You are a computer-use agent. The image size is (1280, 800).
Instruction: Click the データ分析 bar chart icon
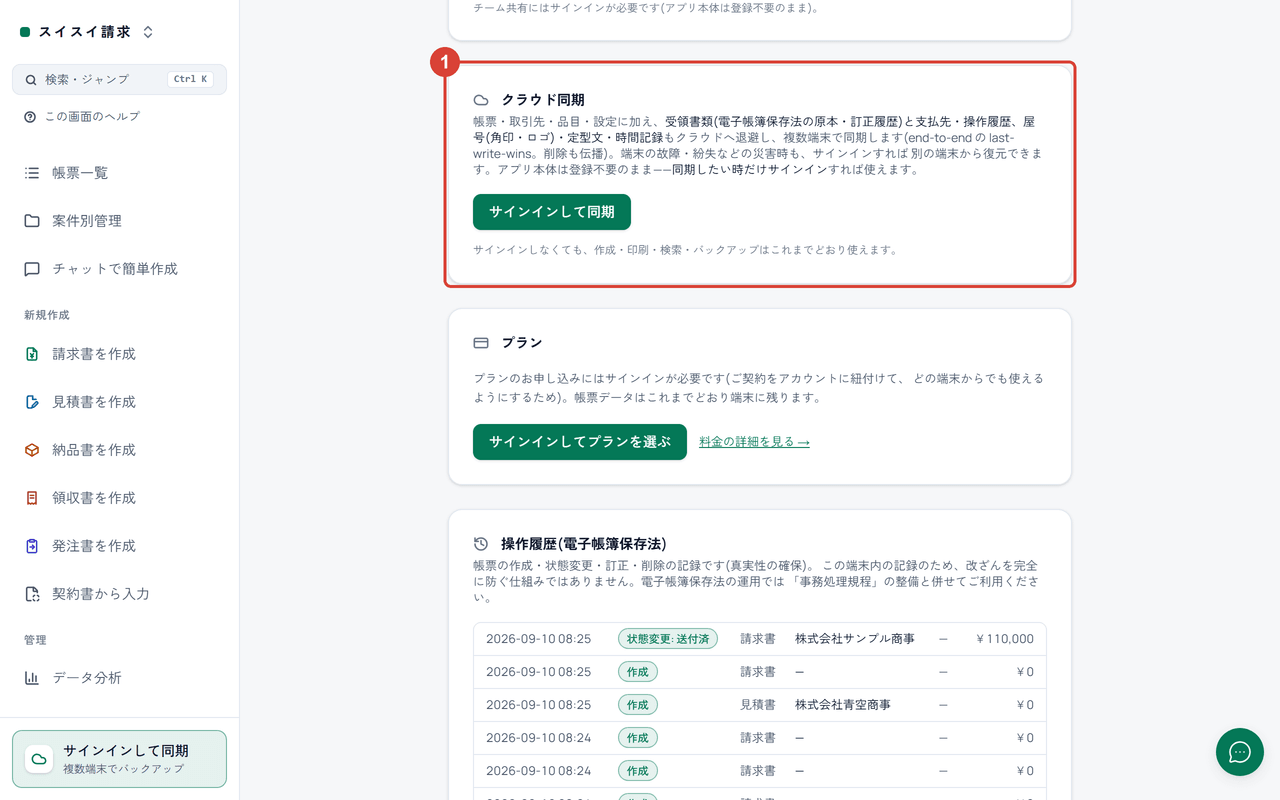point(32,678)
